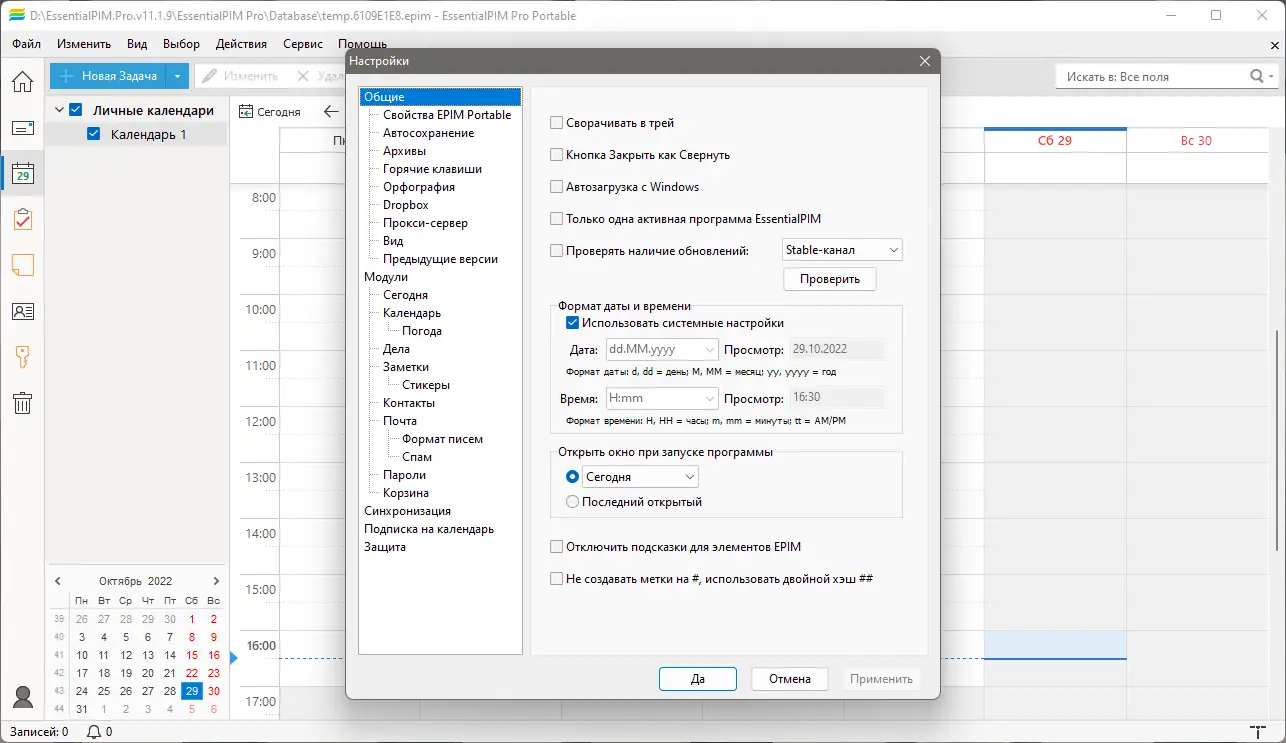The width and height of the screenshot is (1286, 743).
Task: Toggle the Календарь 1 checkbox
Action: [x=94, y=134]
